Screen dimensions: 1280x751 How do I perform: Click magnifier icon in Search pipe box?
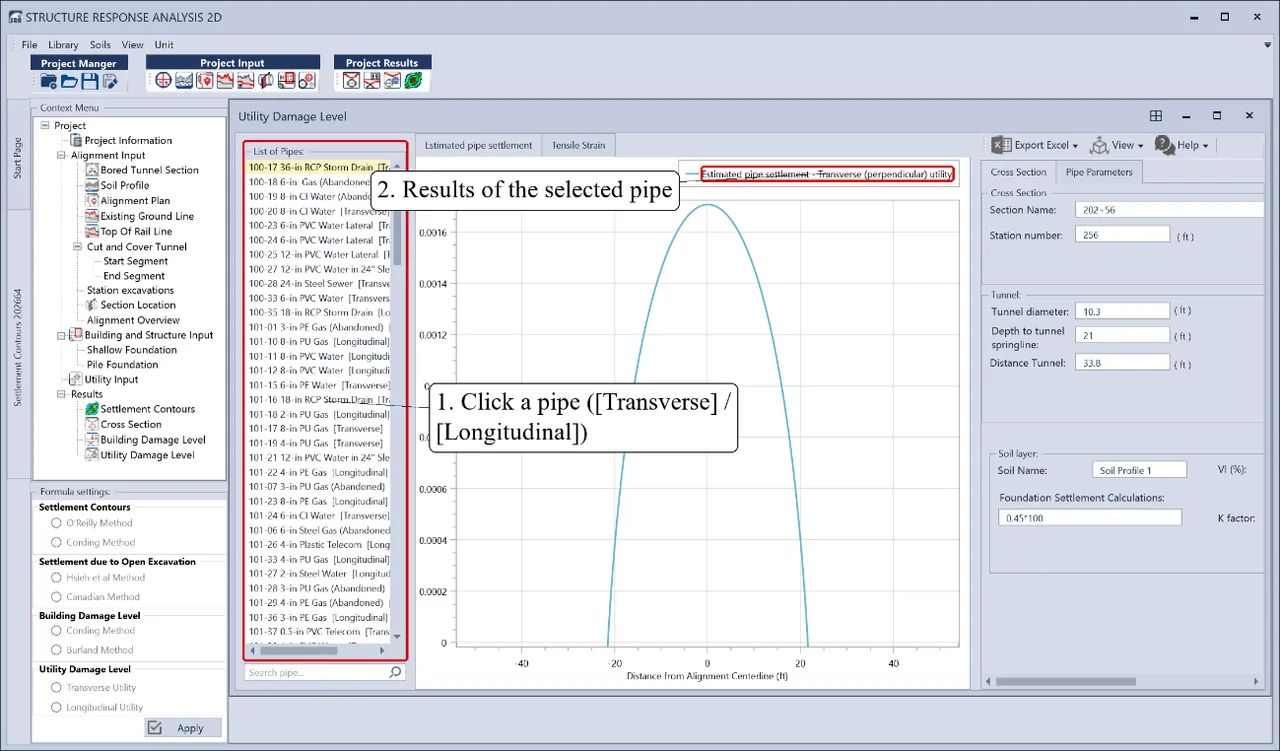[395, 672]
